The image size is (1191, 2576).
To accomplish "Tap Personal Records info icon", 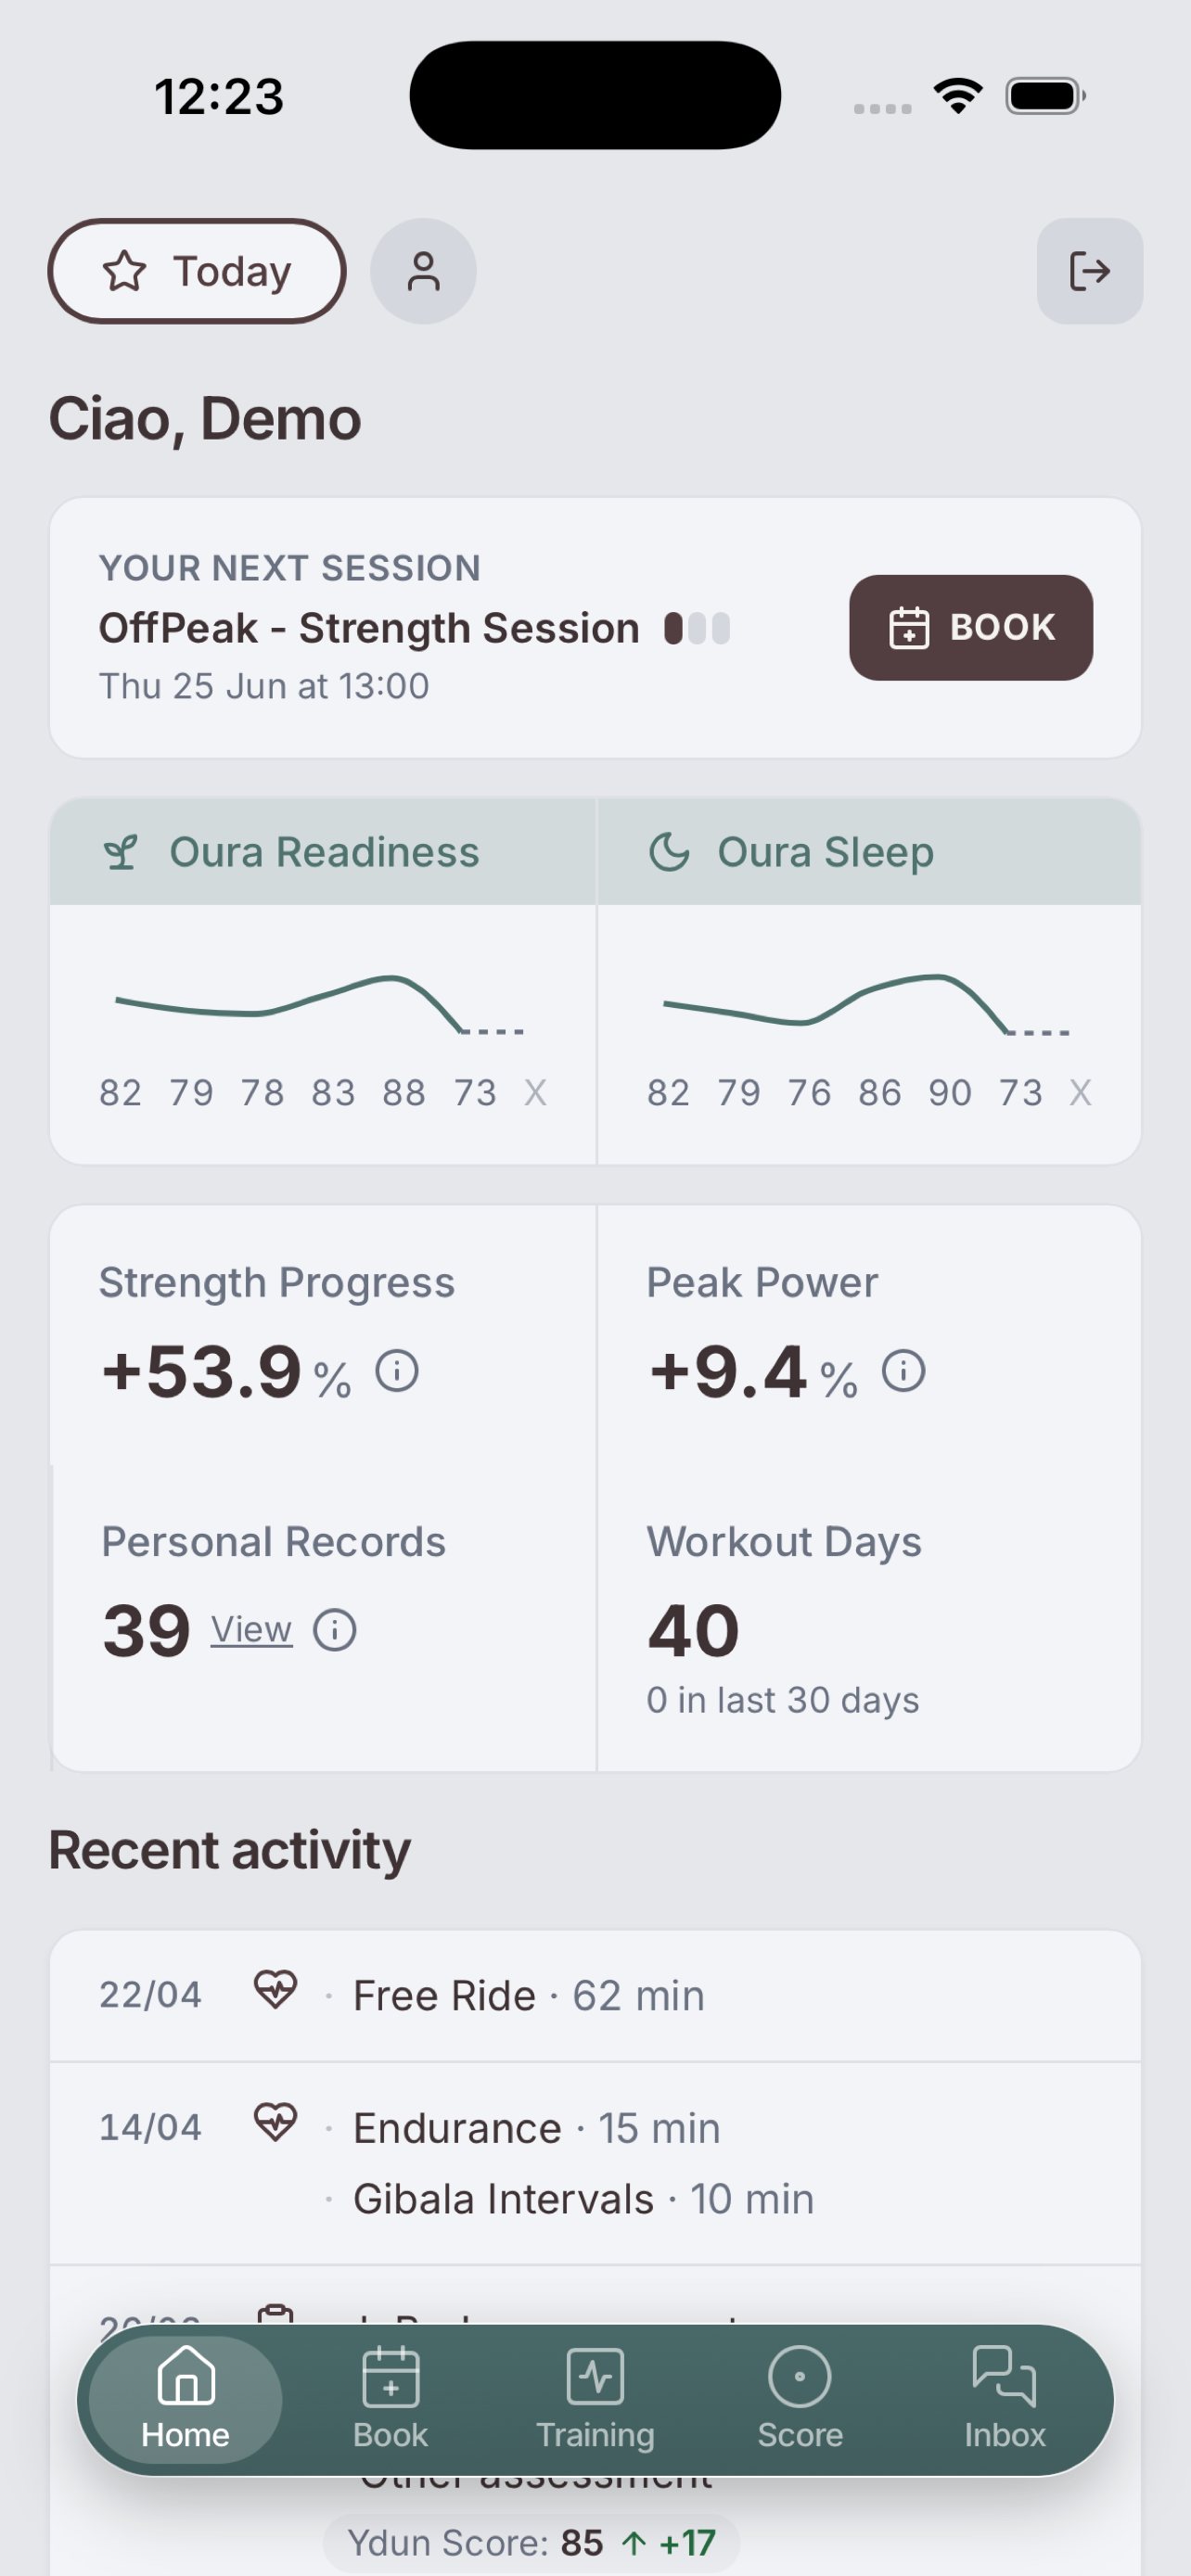I will (335, 1630).
